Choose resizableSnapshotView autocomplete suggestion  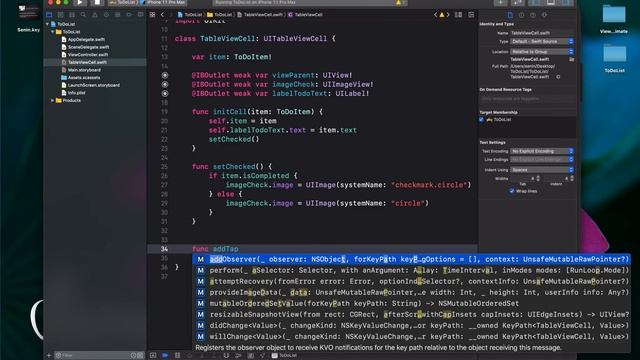click(x=411, y=314)
